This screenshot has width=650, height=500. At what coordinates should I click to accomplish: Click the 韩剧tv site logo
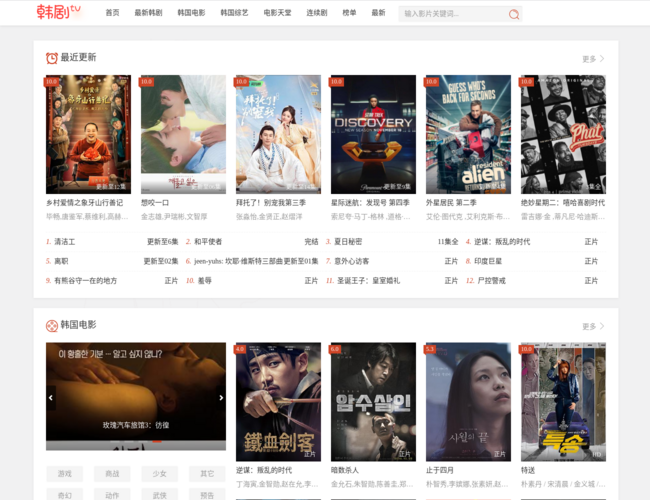[x=58, y=12]
